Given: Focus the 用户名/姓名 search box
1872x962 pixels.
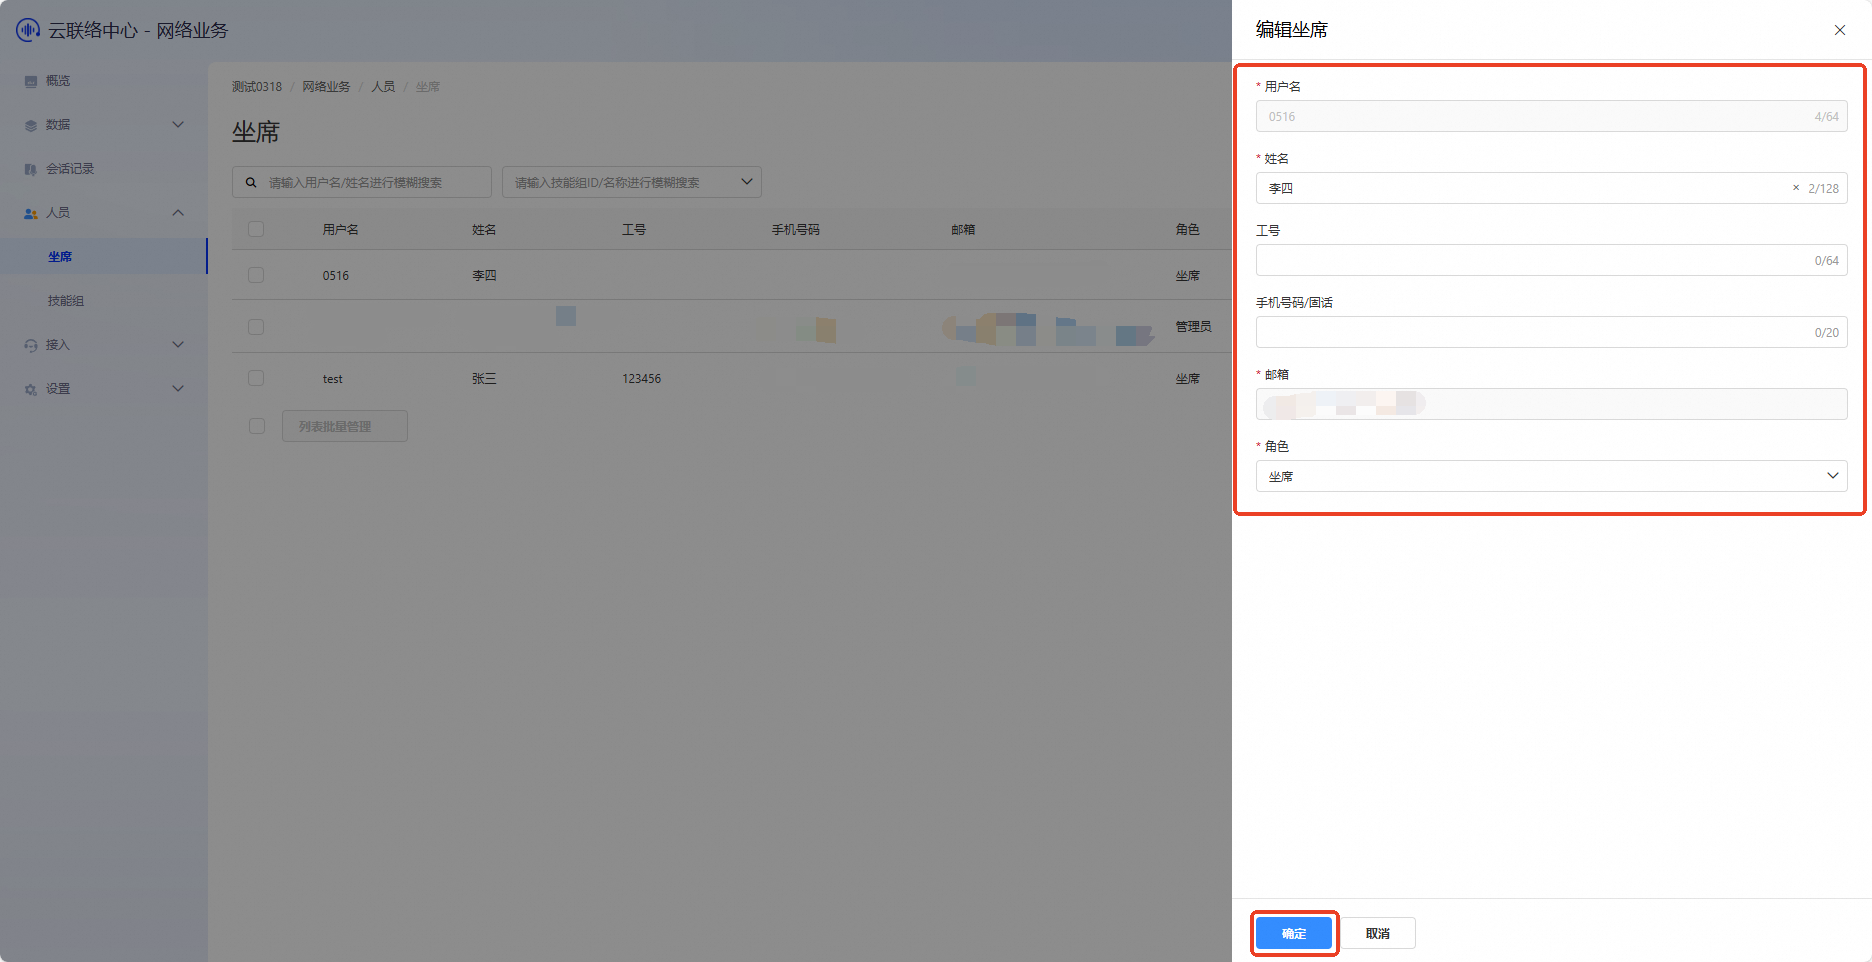Looking at the screenshot, I should pyautogui.click(x=362, y=182).
